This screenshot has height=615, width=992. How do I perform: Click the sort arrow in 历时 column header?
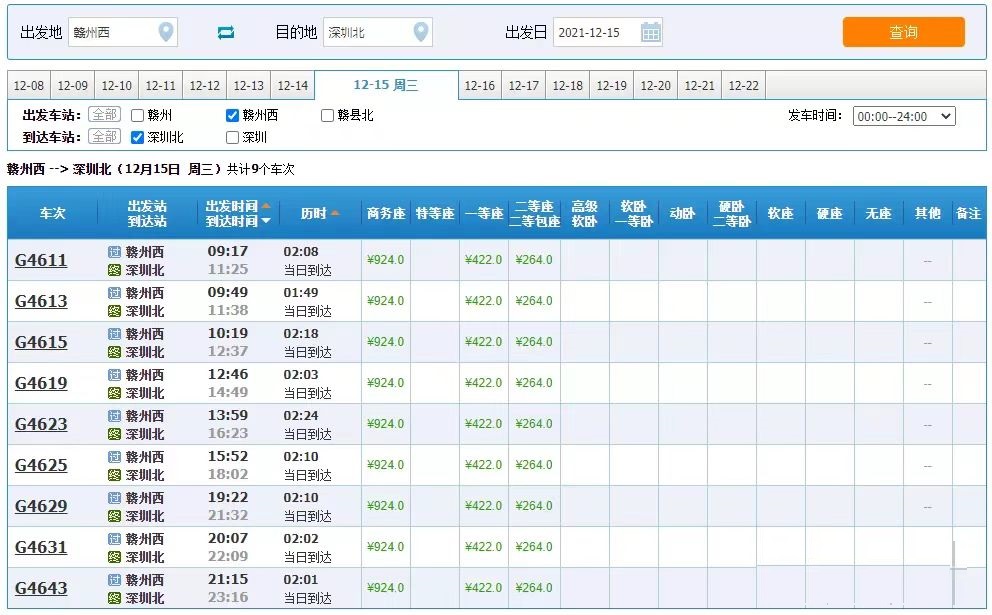click(x=335, y=213)
